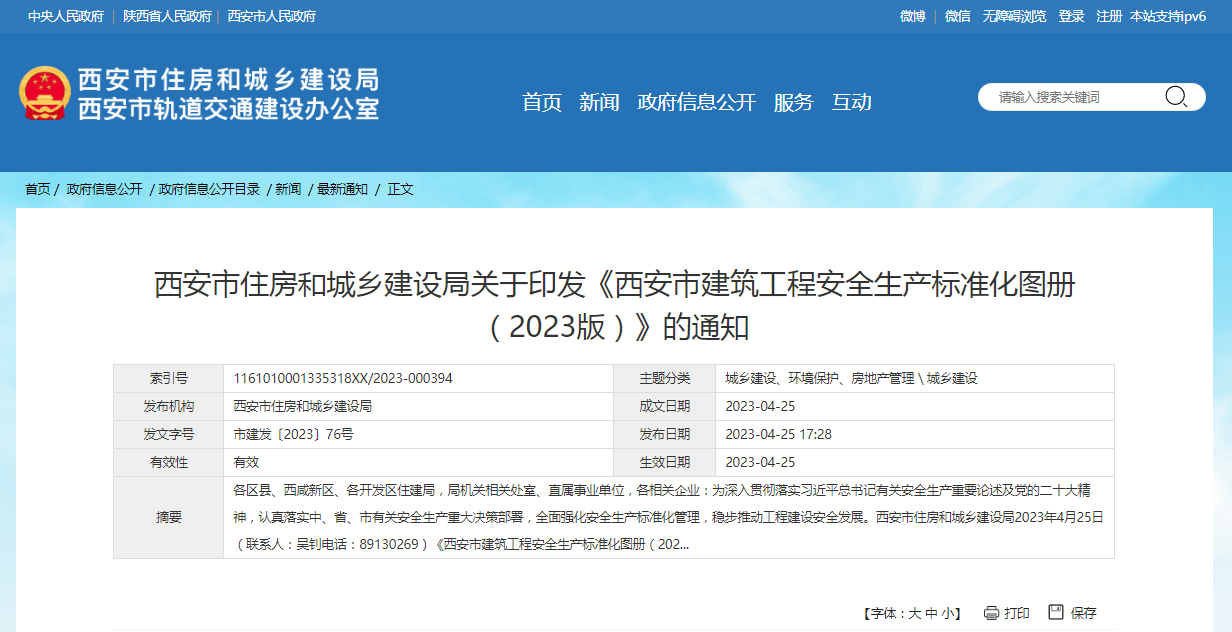The width and height of the screenshot is (1232, 632).
Task: Open the 首页 navigation menu item
Action: click(x=542, y=102)
